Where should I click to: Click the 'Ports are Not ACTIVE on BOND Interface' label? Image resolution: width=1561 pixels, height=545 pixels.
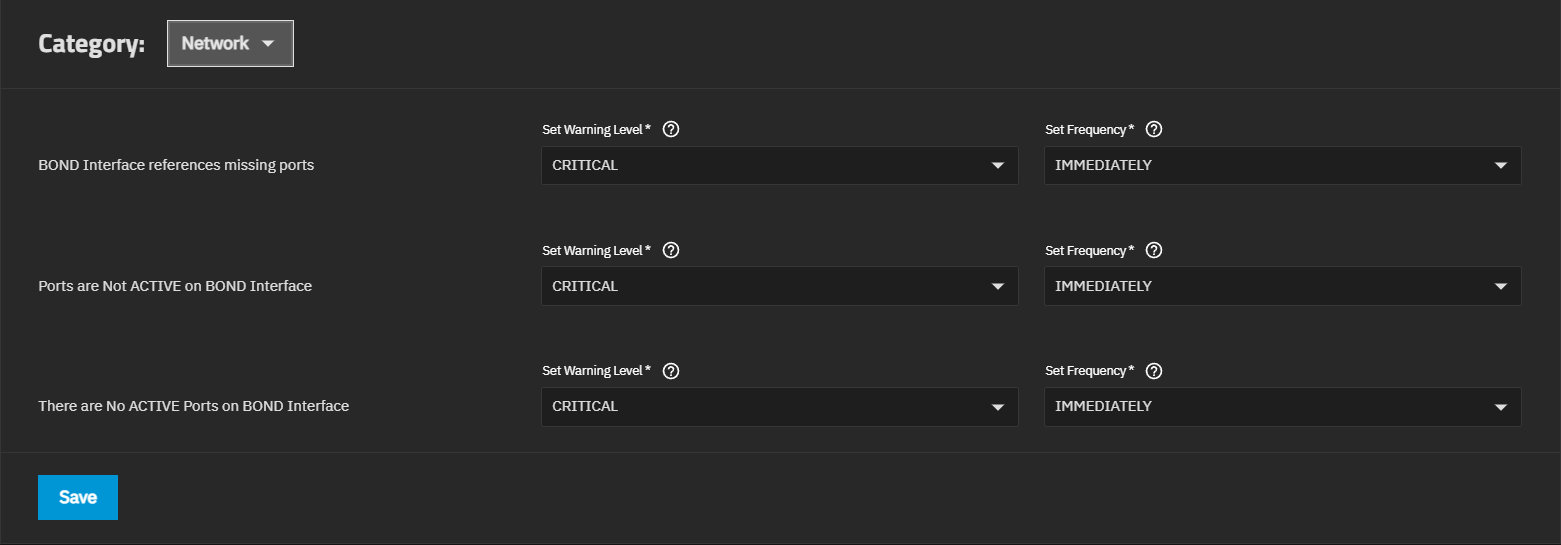(x=175, y=286)
